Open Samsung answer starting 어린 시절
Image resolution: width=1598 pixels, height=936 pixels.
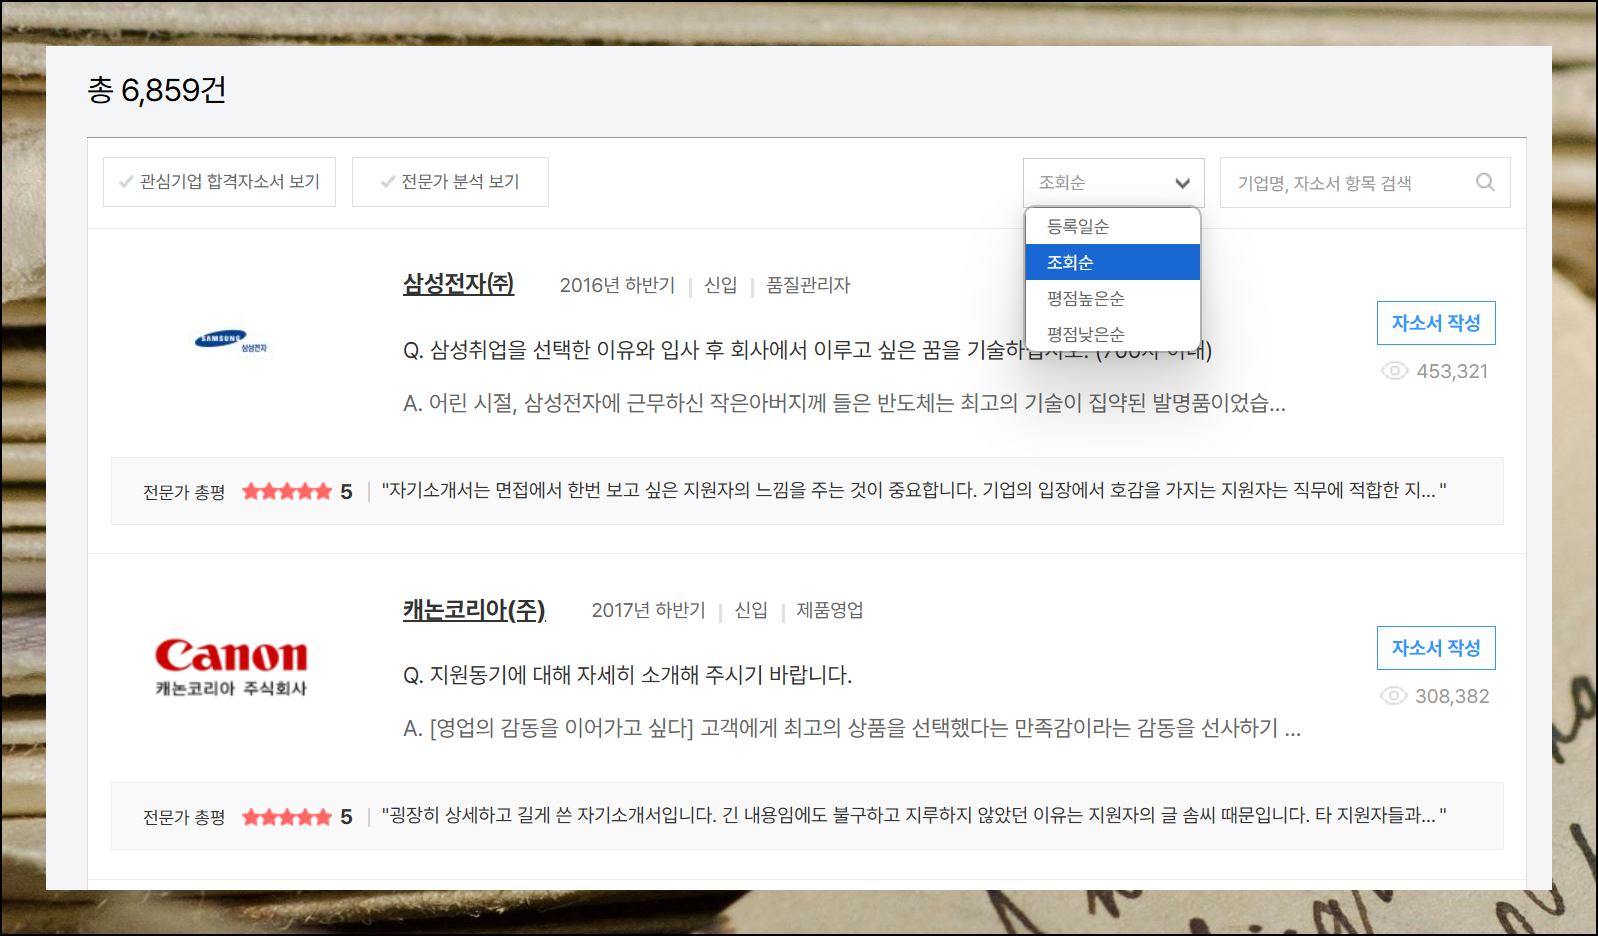click(x=844, y=403)
